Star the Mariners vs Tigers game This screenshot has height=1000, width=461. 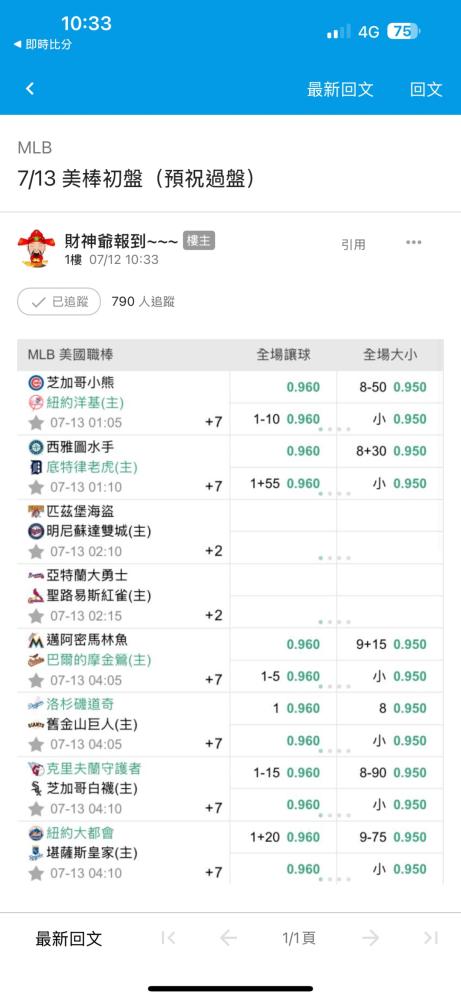[36, 487]
